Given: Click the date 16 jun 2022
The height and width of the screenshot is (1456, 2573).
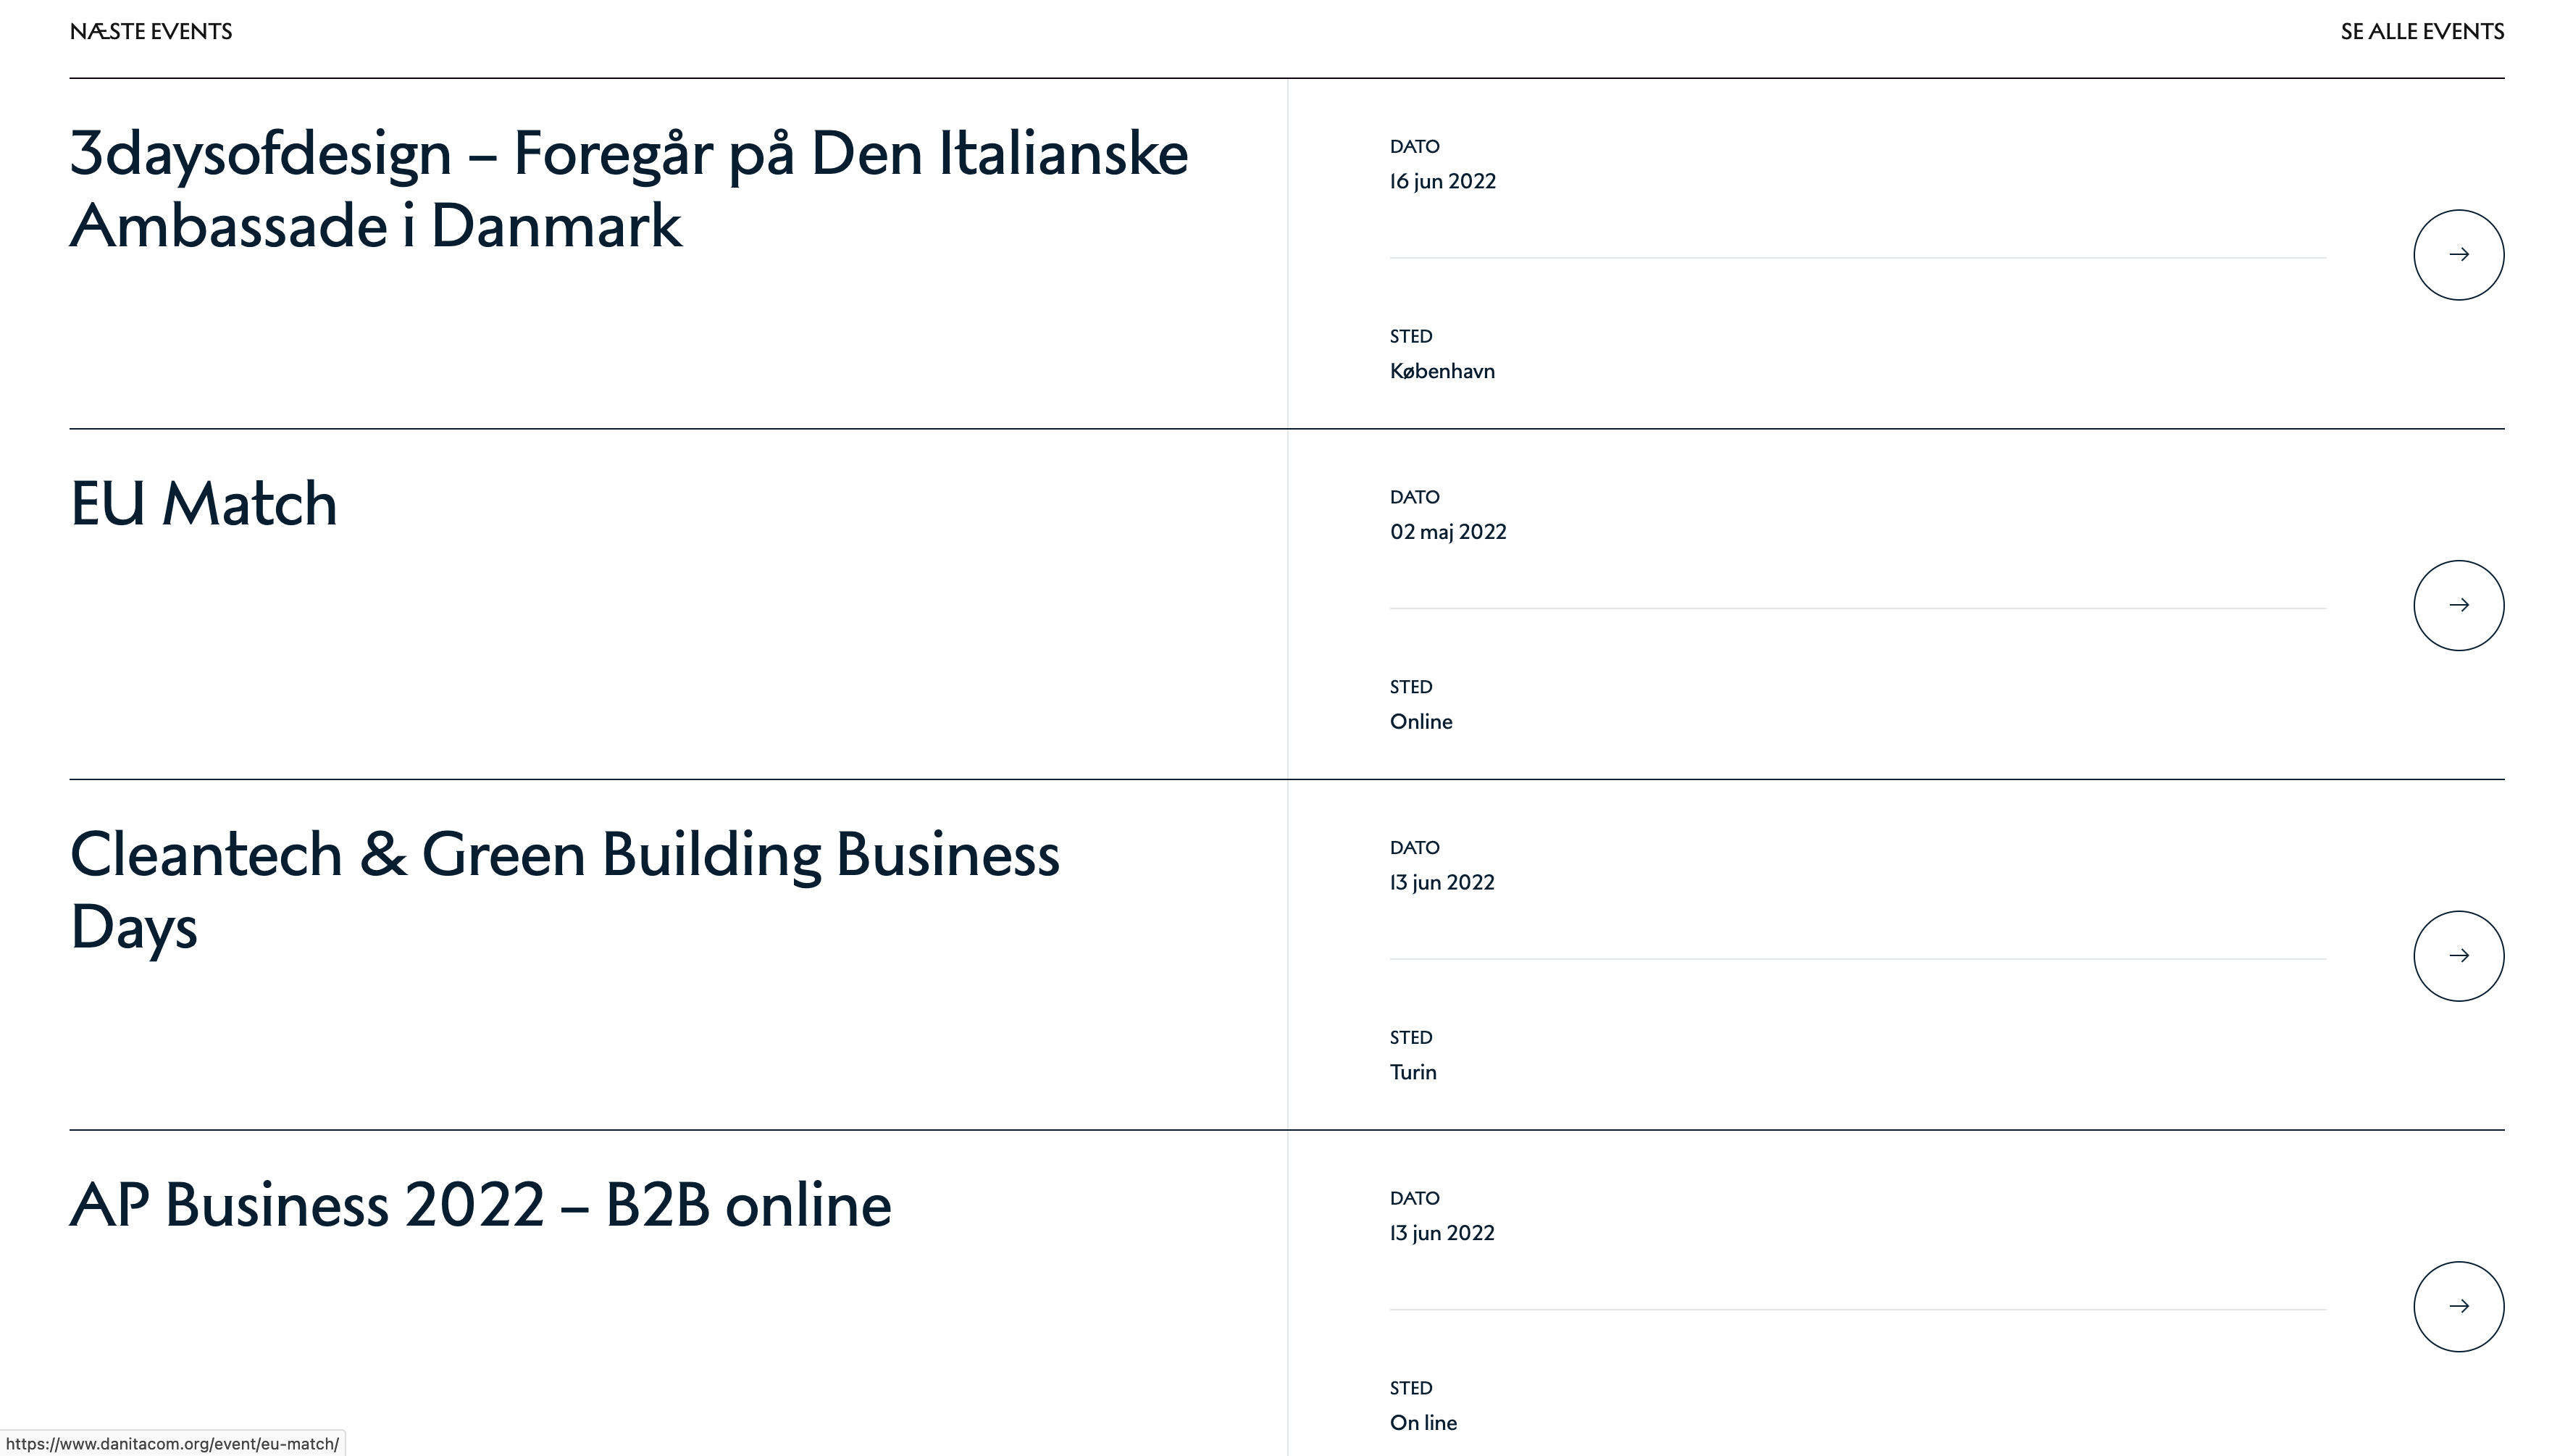Looking at the screenshot, I should [1442, 181].
